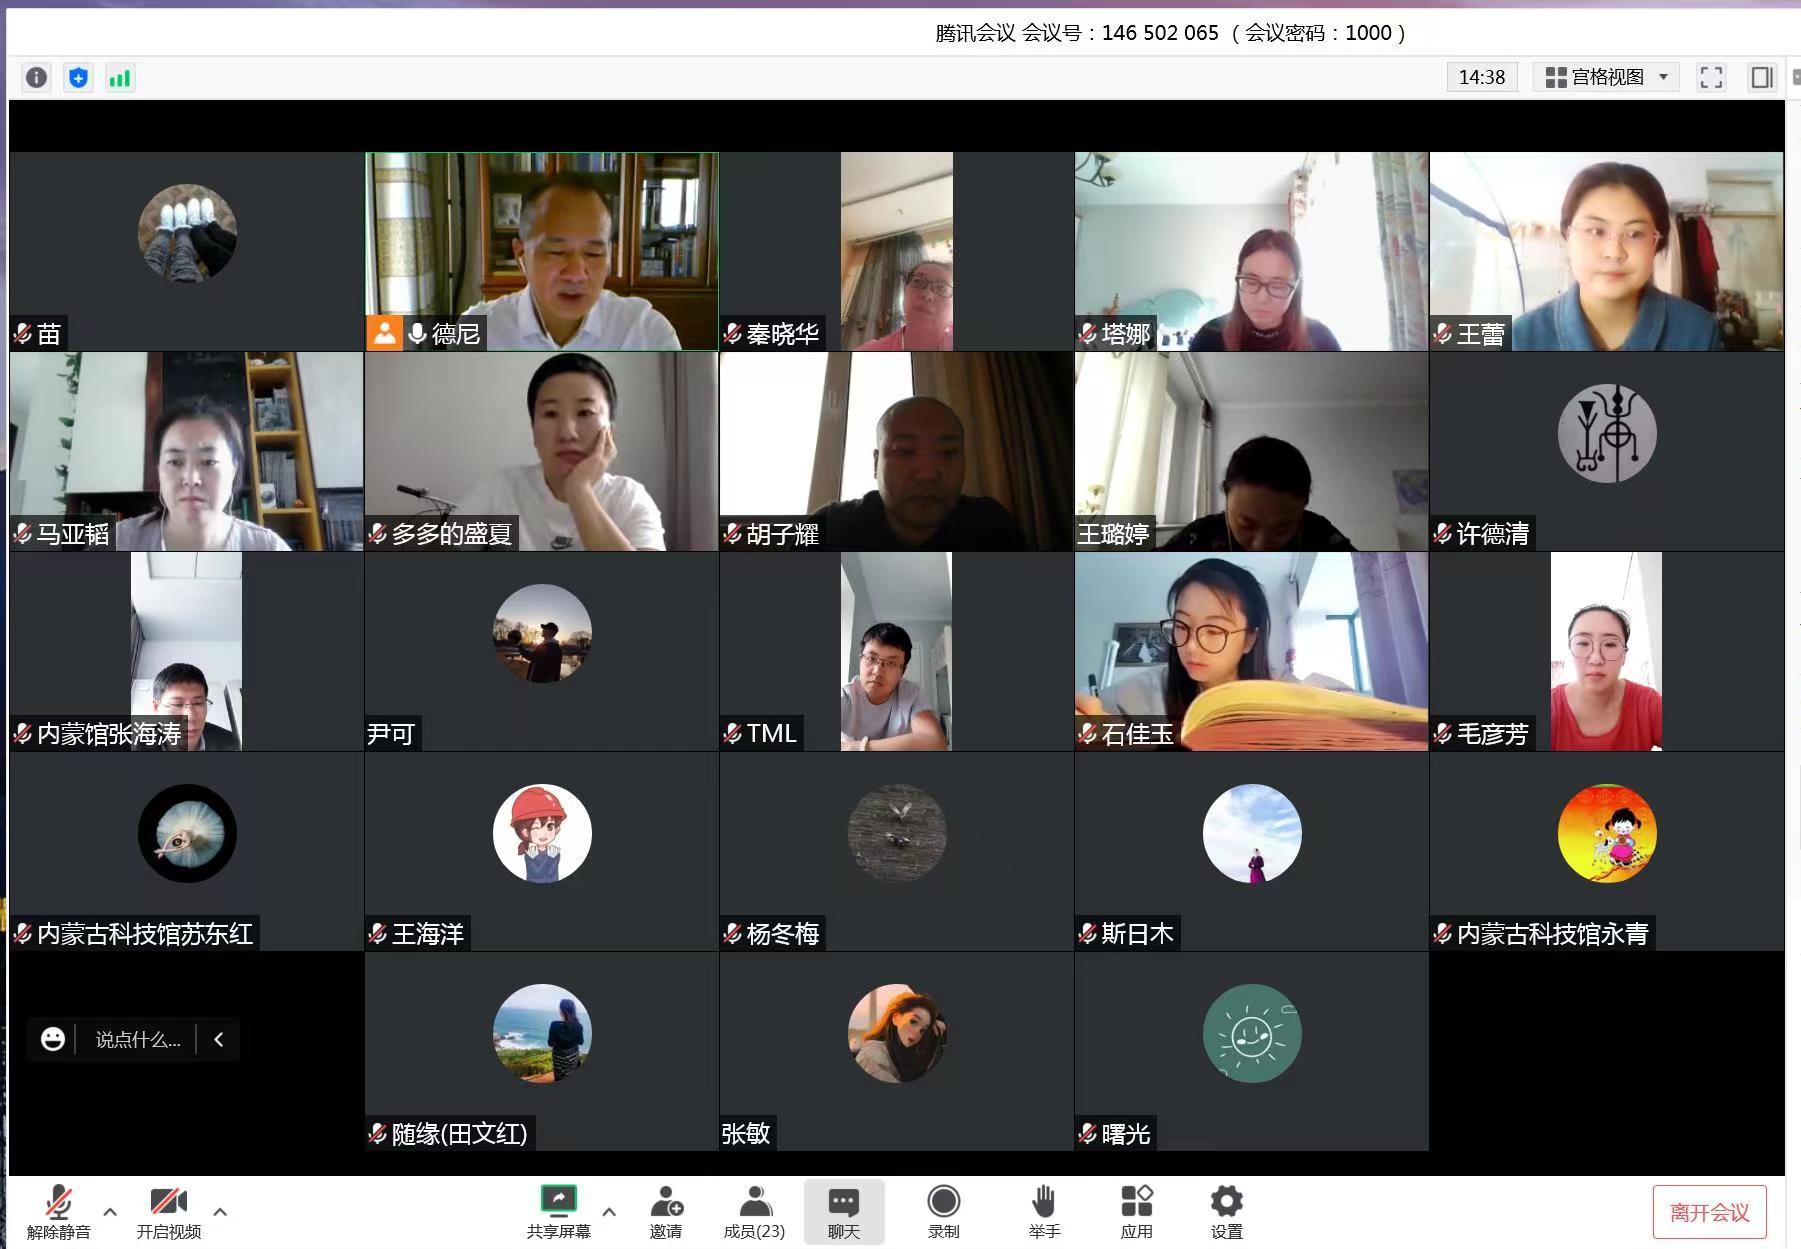The image size is (1801, 1249).
Task: Click 杨冬梅 avatar
Action: point(897,833)
